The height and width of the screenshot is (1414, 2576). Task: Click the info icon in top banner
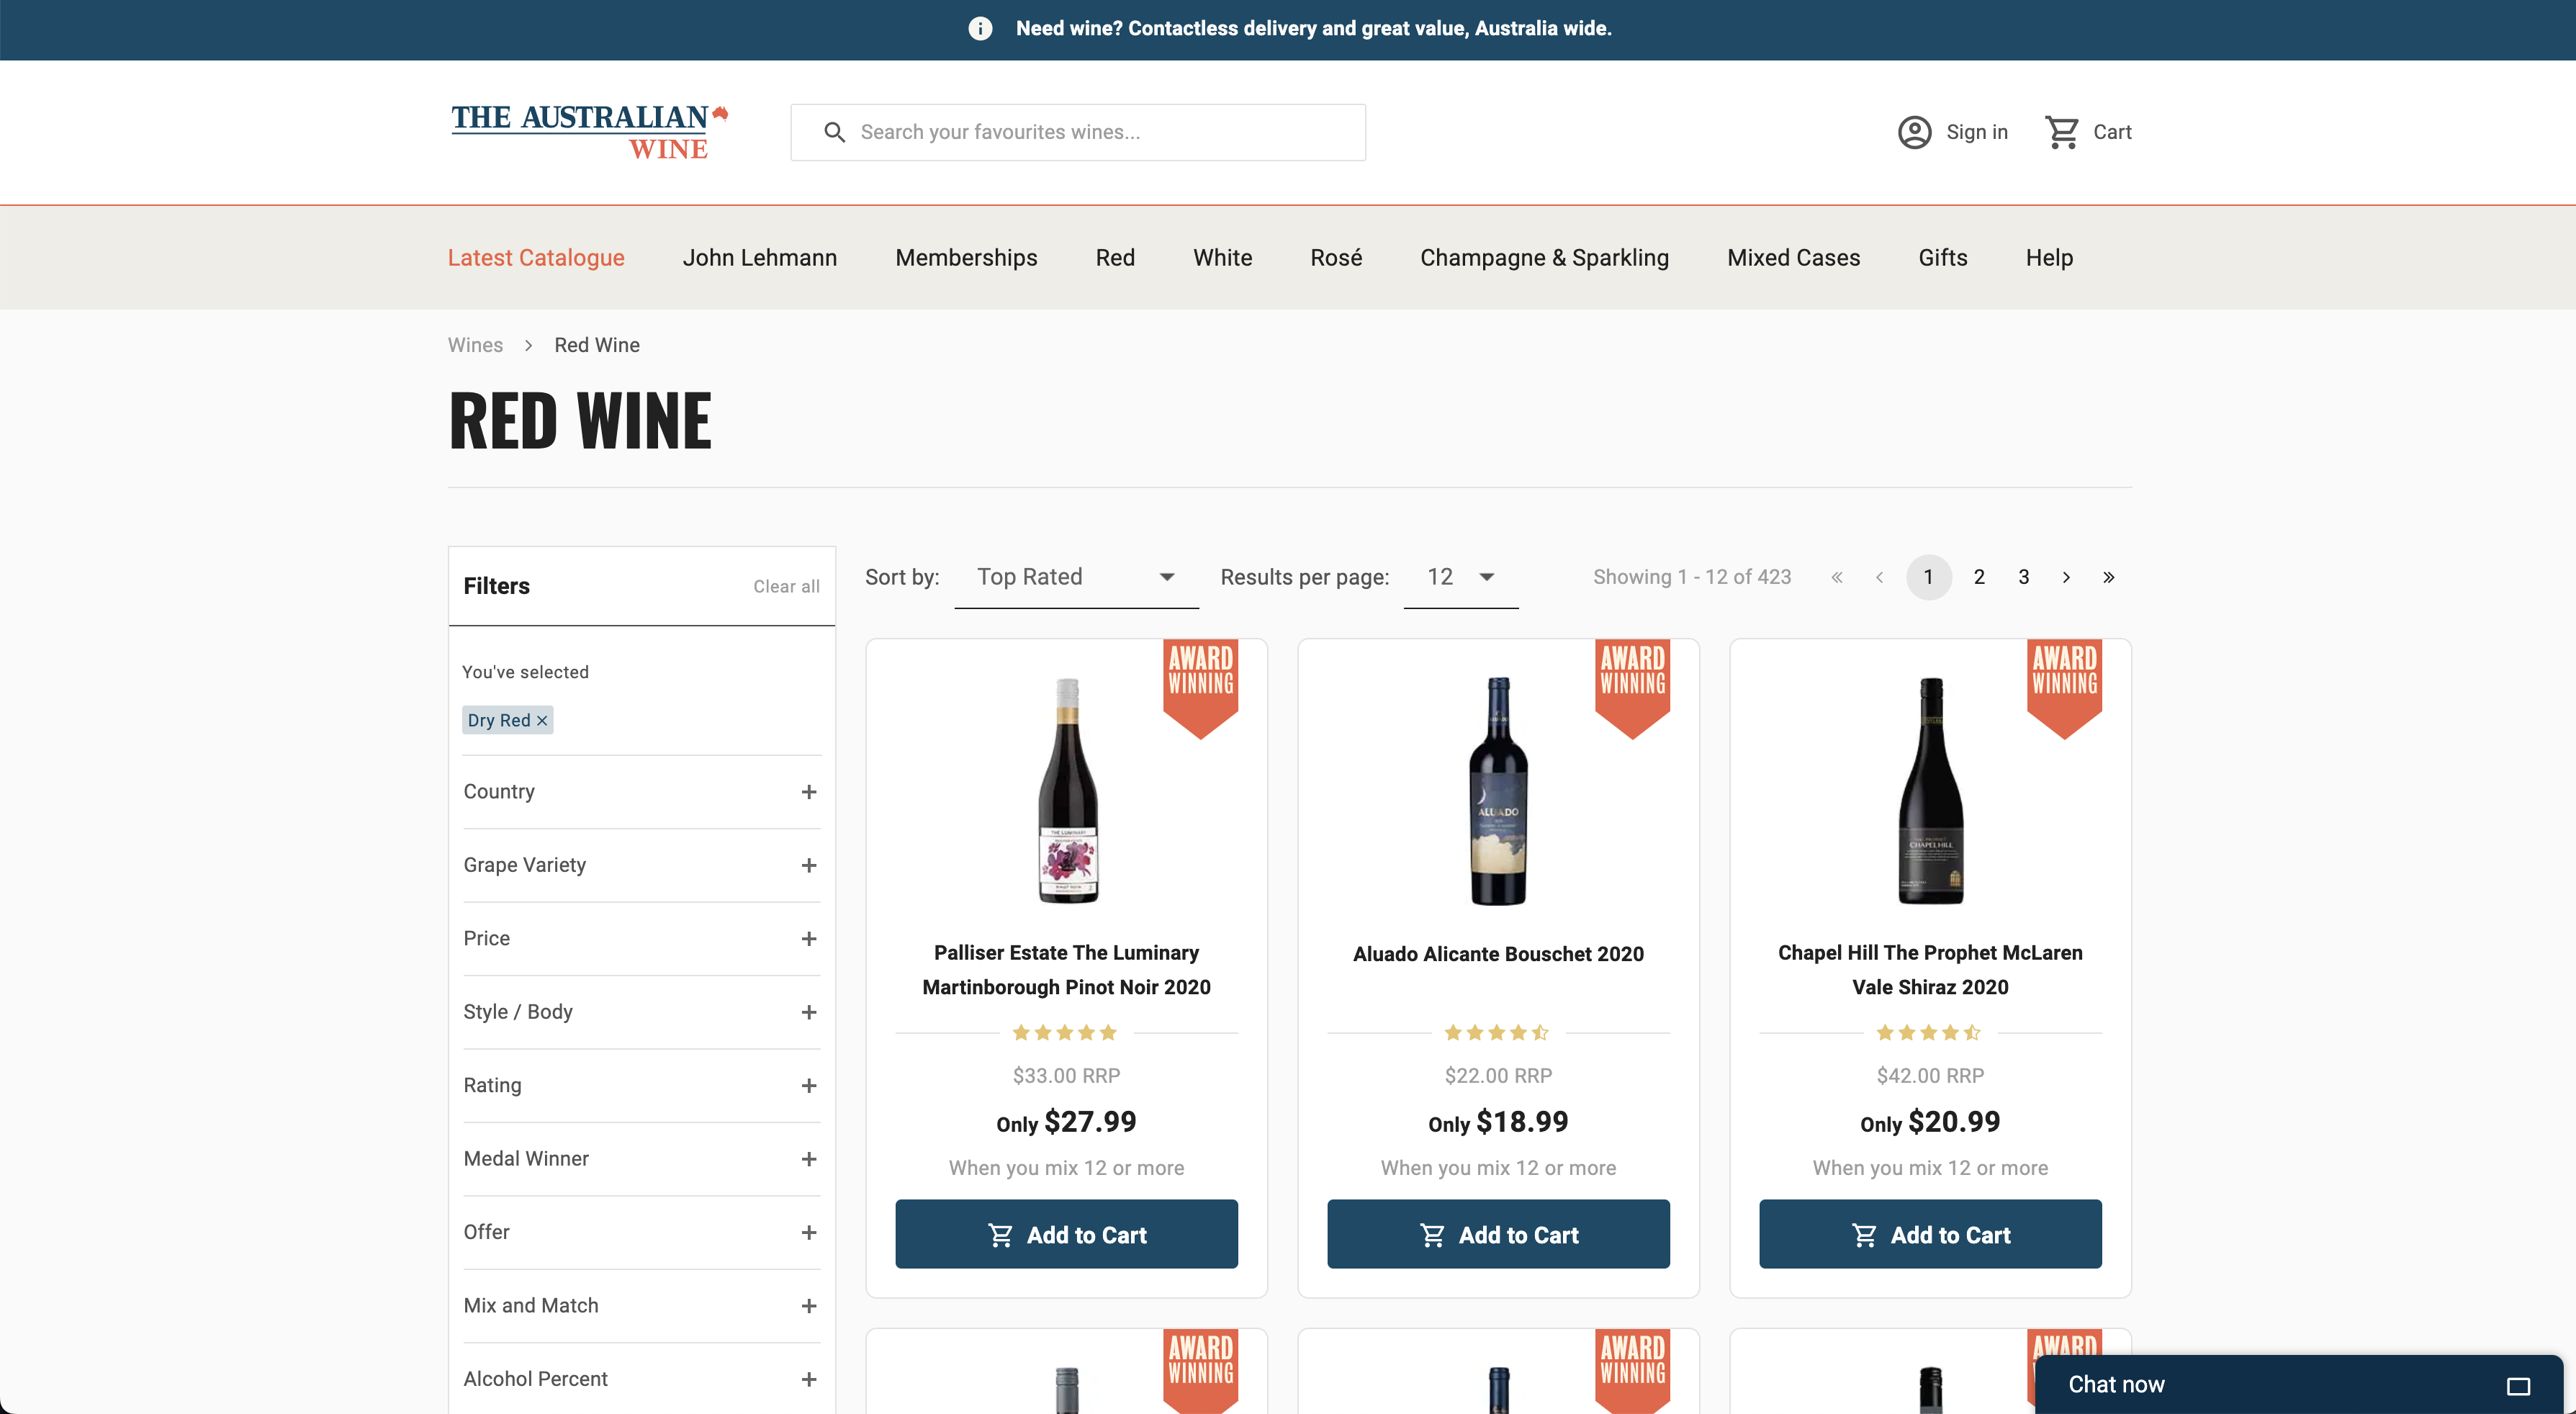pyautogui.click(x=980, y=28)
